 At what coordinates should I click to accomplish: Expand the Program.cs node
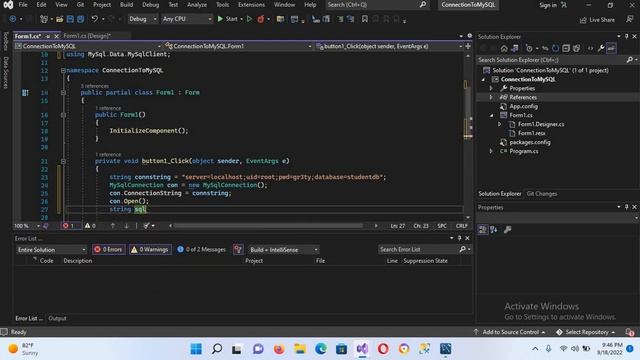point(491,151)
